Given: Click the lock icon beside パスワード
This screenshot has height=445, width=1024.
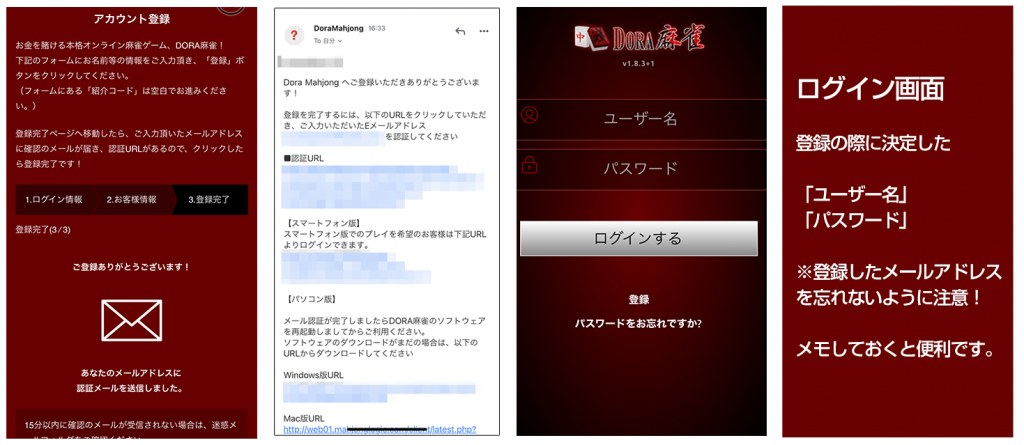Looking at the screenshot, I should (x=530, y=165).
